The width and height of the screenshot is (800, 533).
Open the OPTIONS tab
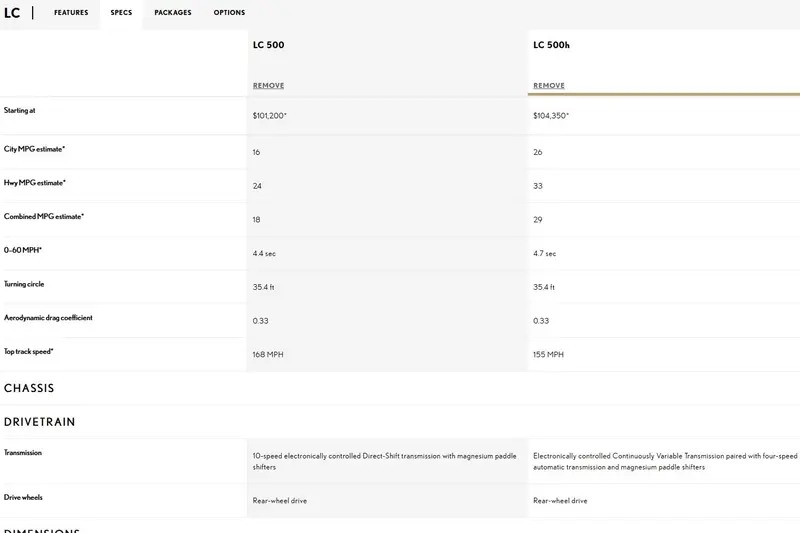click(229, 12)
